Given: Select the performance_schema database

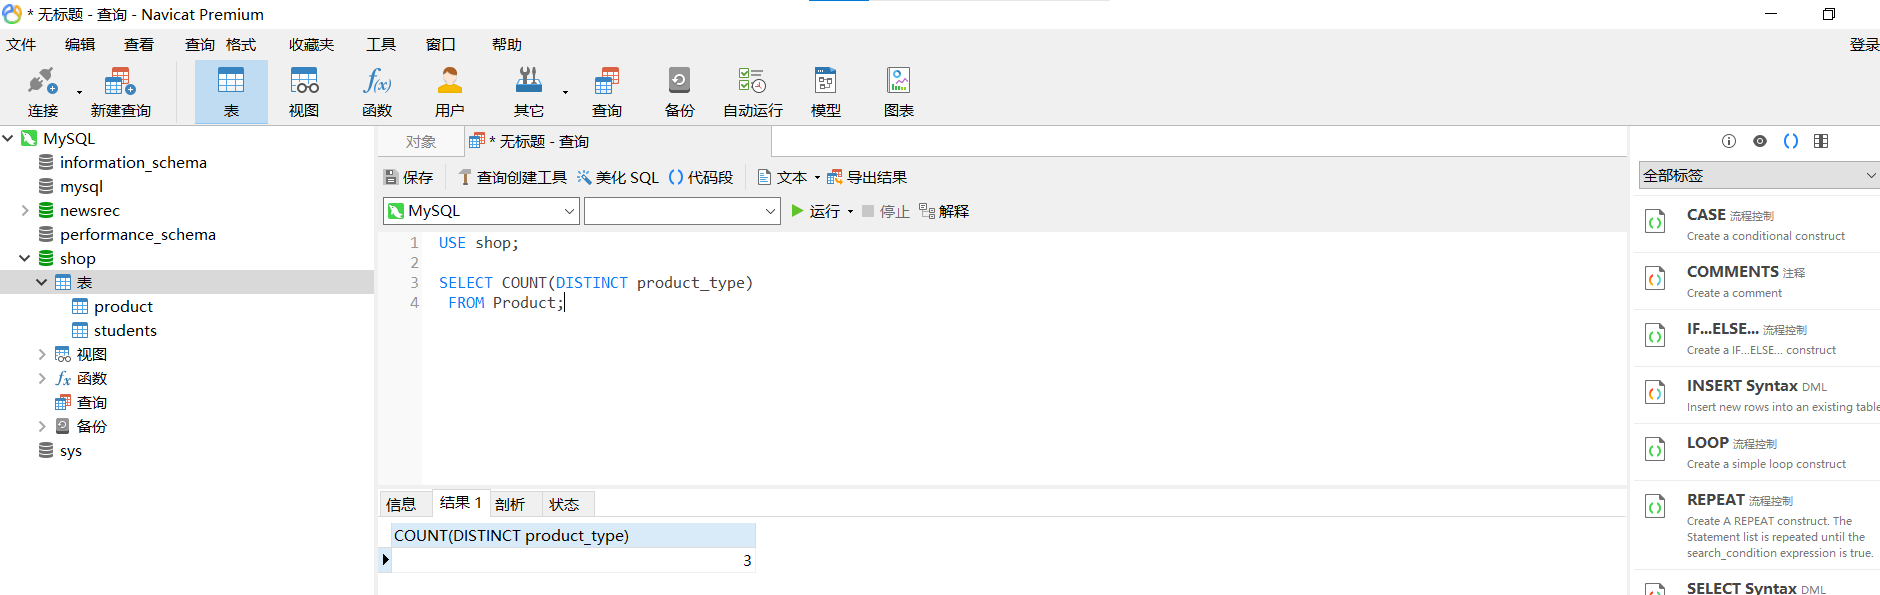Looking at the screenshot, I should [x=138, y=234].
